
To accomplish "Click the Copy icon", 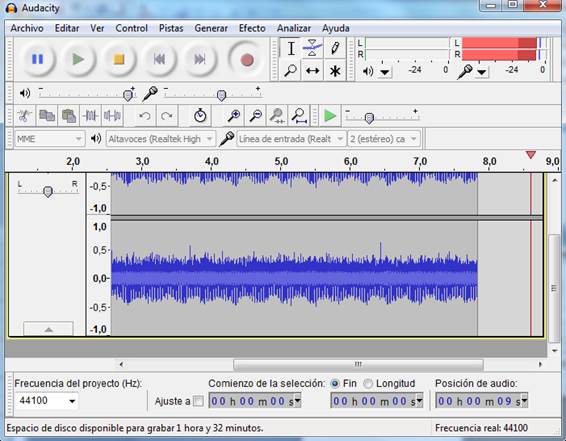I will (x=47, y=116).
